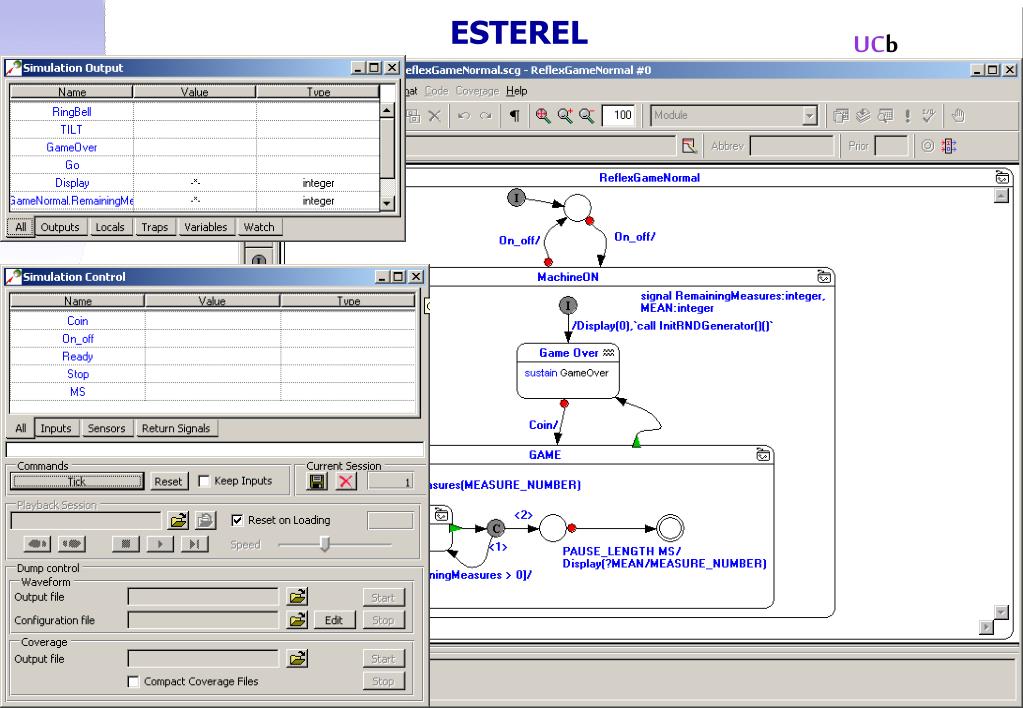Viewport: 1023px width, 708px height.
Task: Click the zoom percentage field showing 100
Action: (x=618, y=115)
